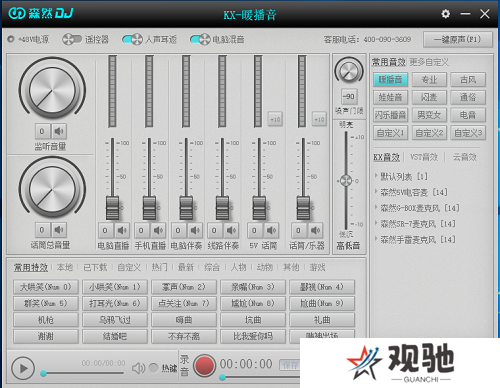Play the 乌鸦飞过 sound effect
500x388 pixels.
pos(115,320)
